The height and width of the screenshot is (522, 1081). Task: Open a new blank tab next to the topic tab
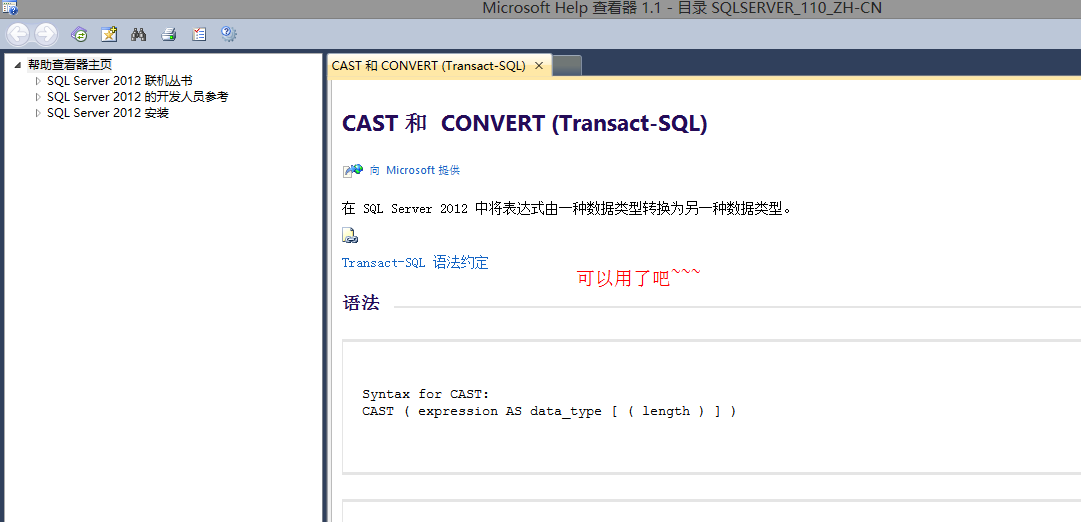click(x=567, y=66)
